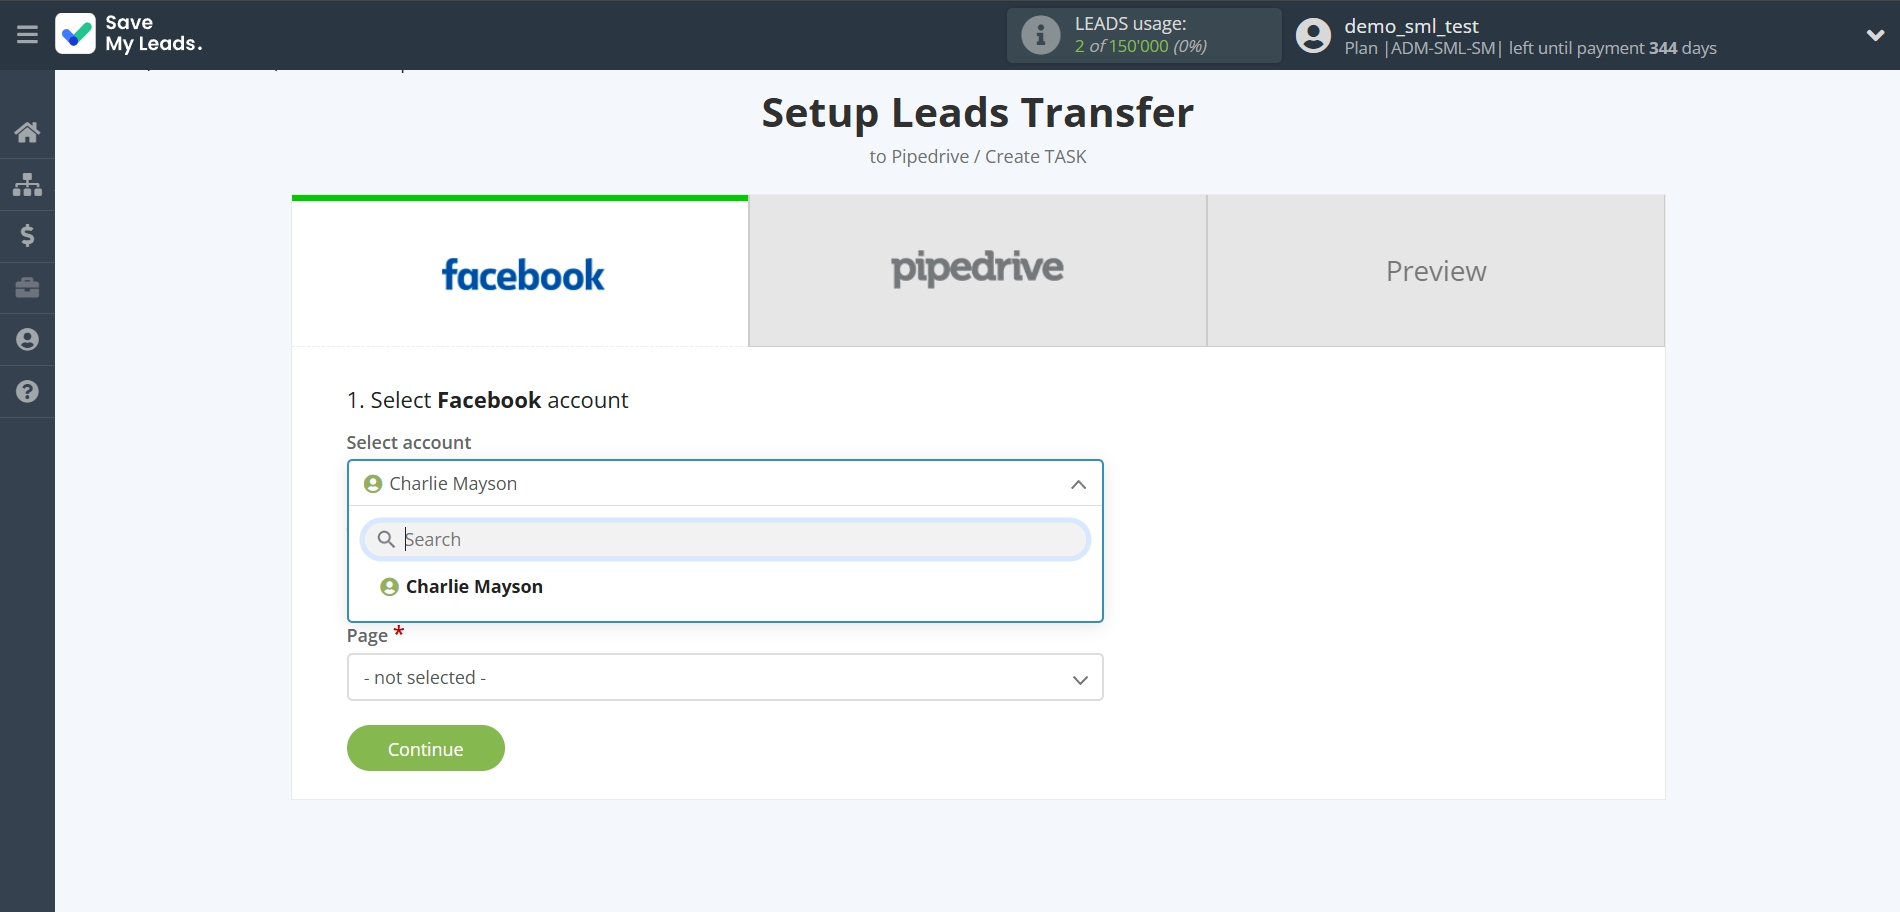Click the LEADS usage info icon
The width and height of the screenshot is (1900, 912).
1040,35
